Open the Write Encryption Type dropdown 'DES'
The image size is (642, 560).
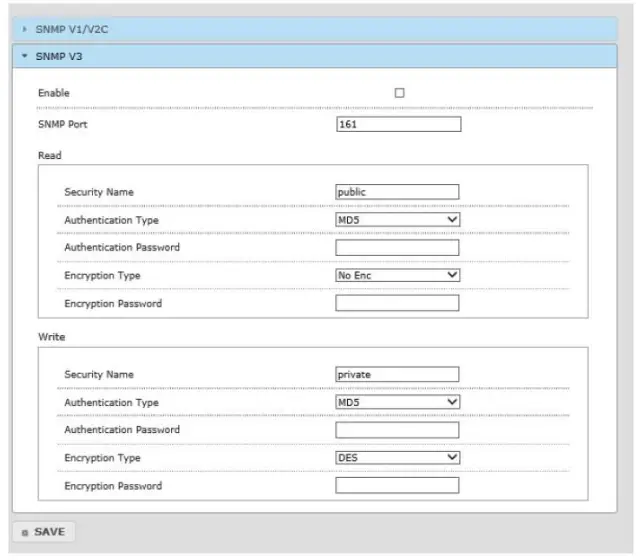click(x=398, y=458)
